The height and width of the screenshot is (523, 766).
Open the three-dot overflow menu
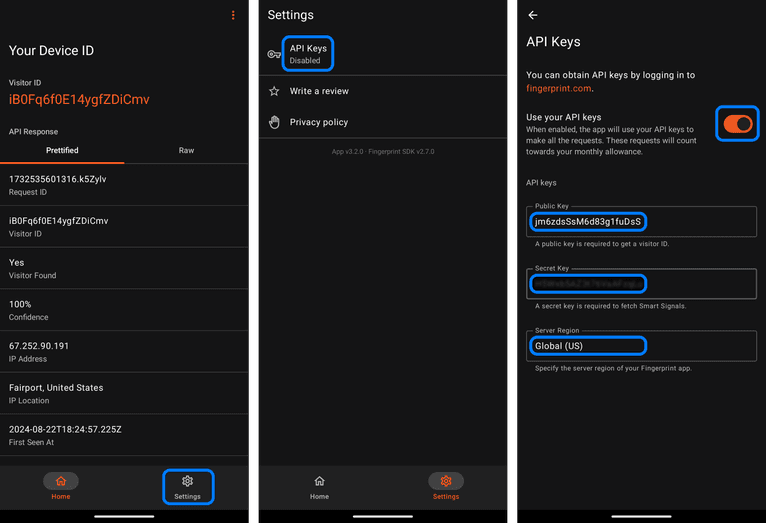[233, 15]
